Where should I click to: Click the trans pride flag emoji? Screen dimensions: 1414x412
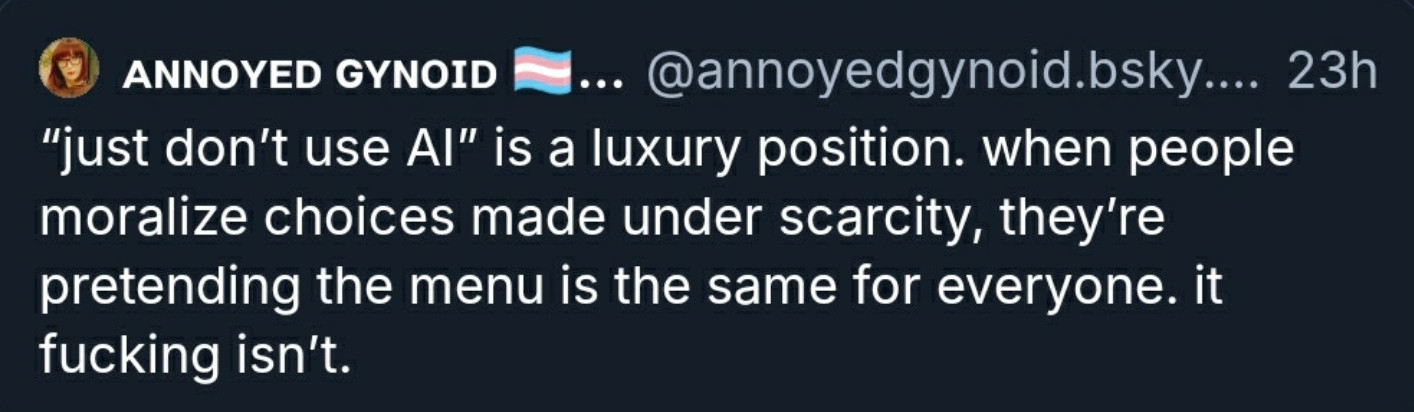(x=542, y=72)
